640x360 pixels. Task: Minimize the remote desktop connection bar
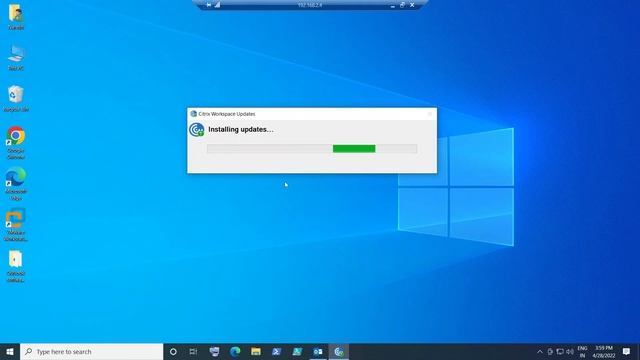point(392,5)
